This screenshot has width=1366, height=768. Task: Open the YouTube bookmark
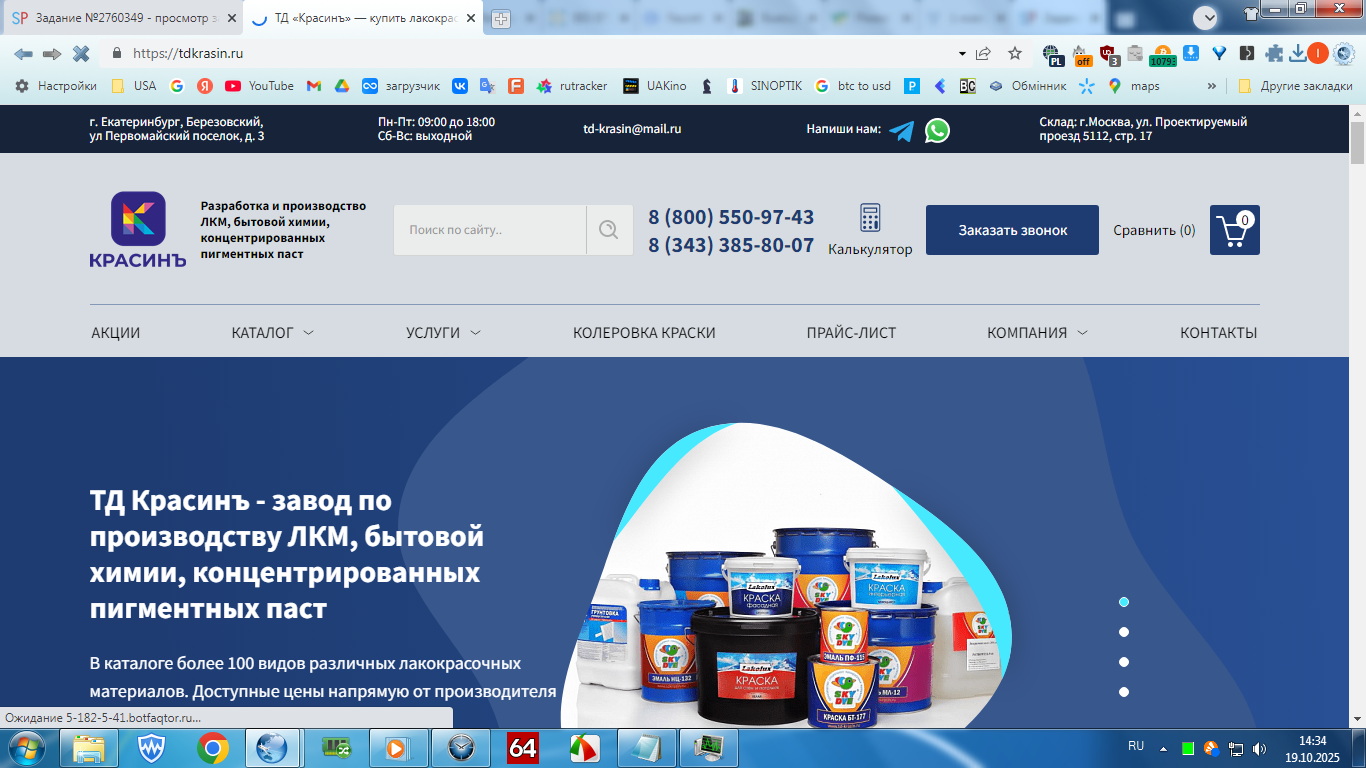tap(259, 86)
